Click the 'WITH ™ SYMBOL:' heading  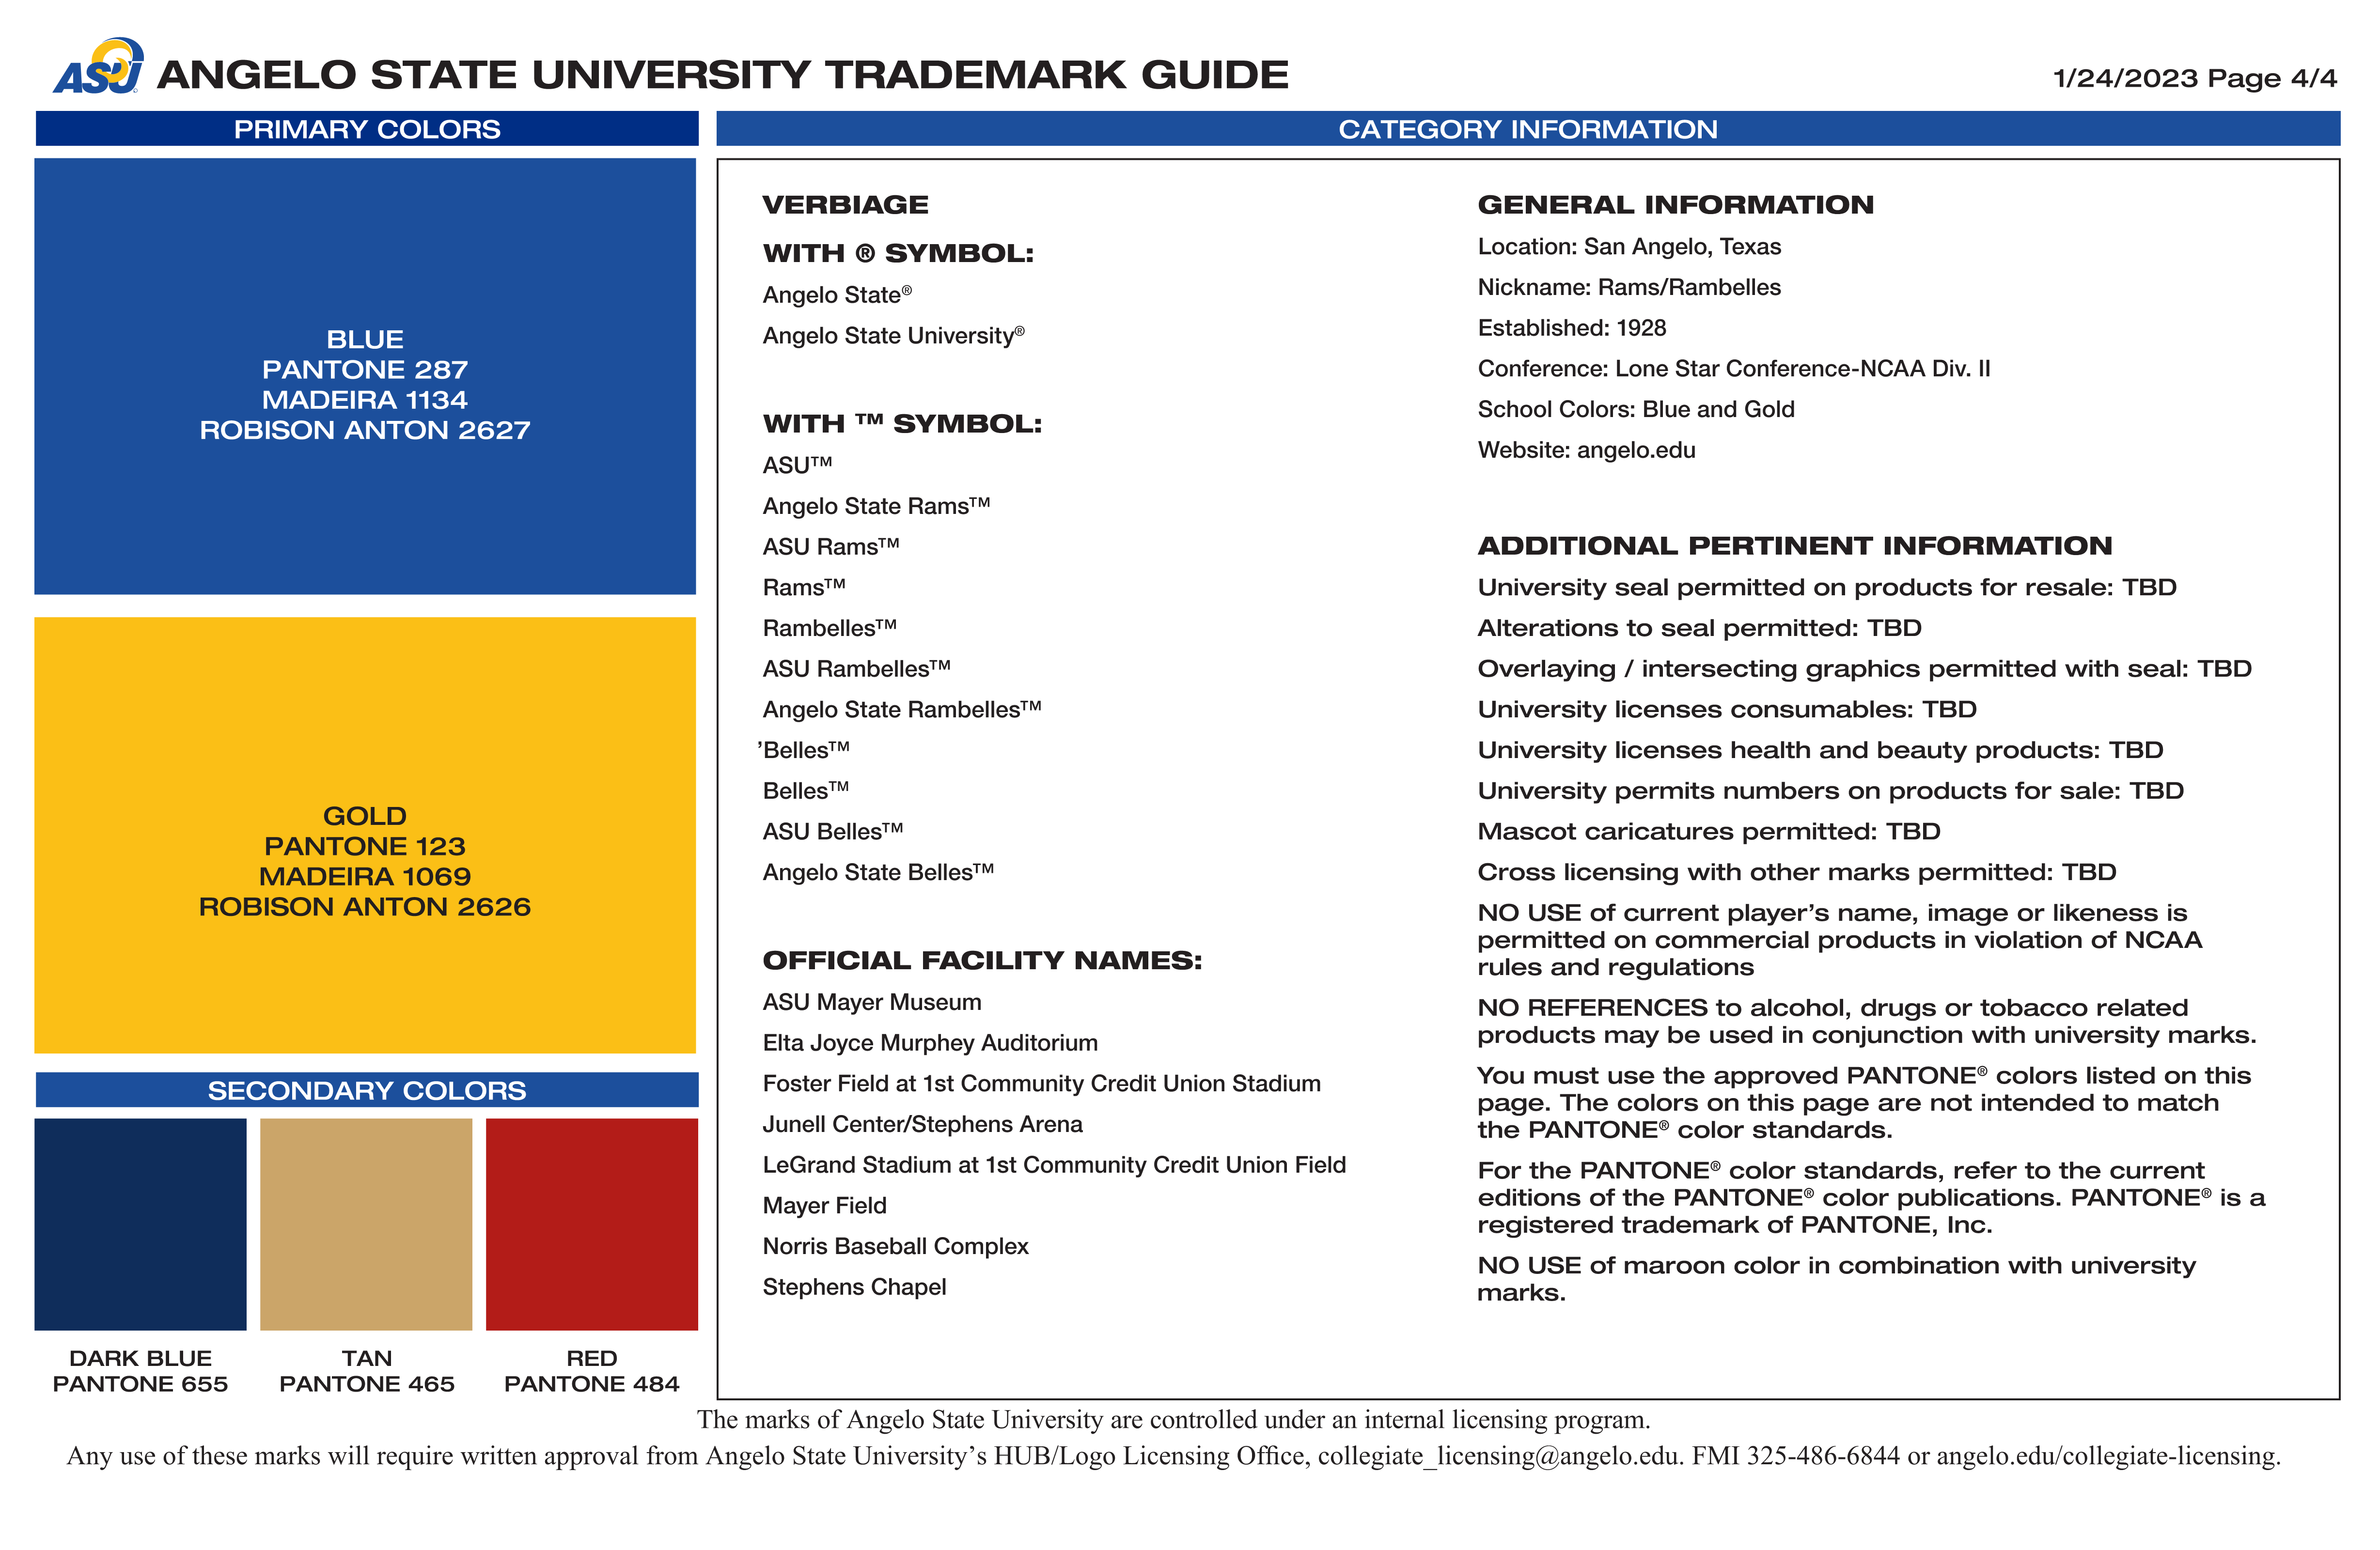[x=902, y=424]
